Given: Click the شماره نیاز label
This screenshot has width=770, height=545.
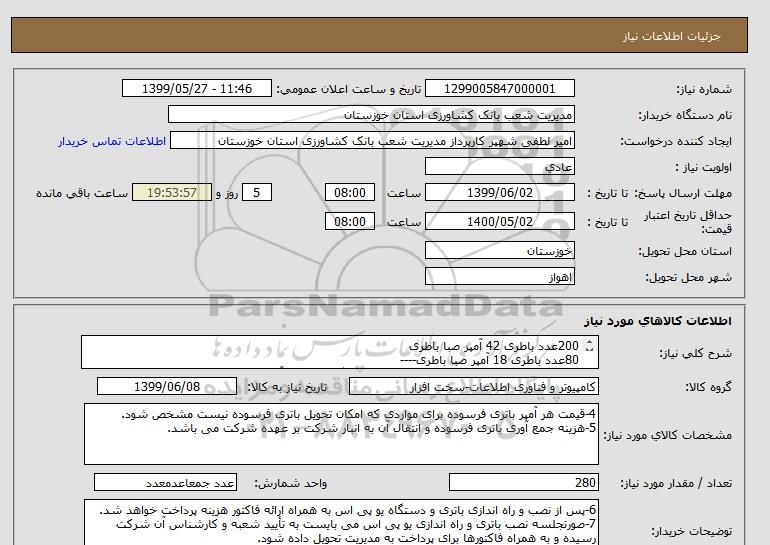Looking at the screenshot, I should [704, 89].
